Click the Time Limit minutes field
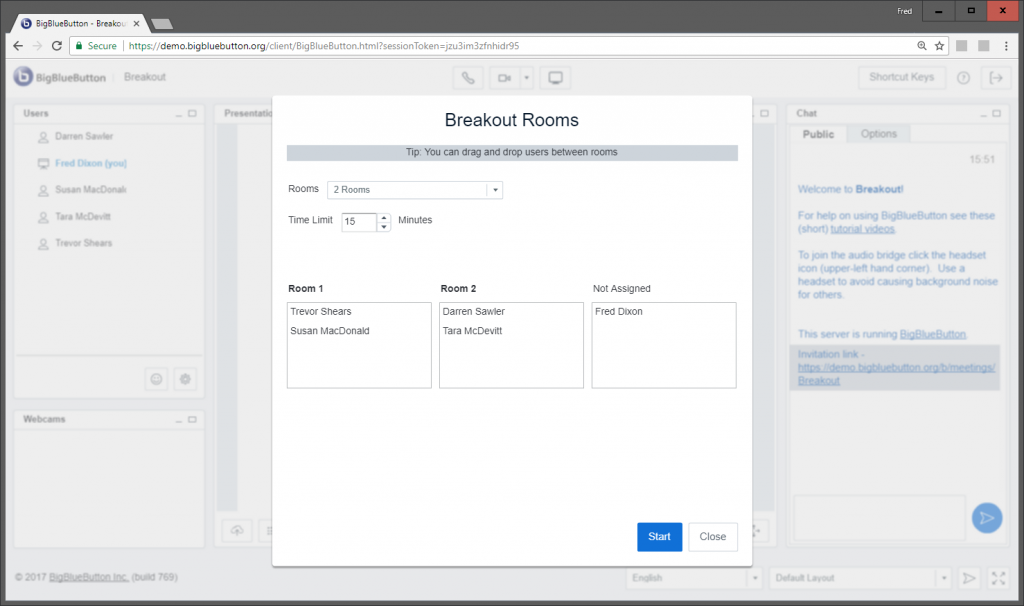 click(x=359, y=222)
